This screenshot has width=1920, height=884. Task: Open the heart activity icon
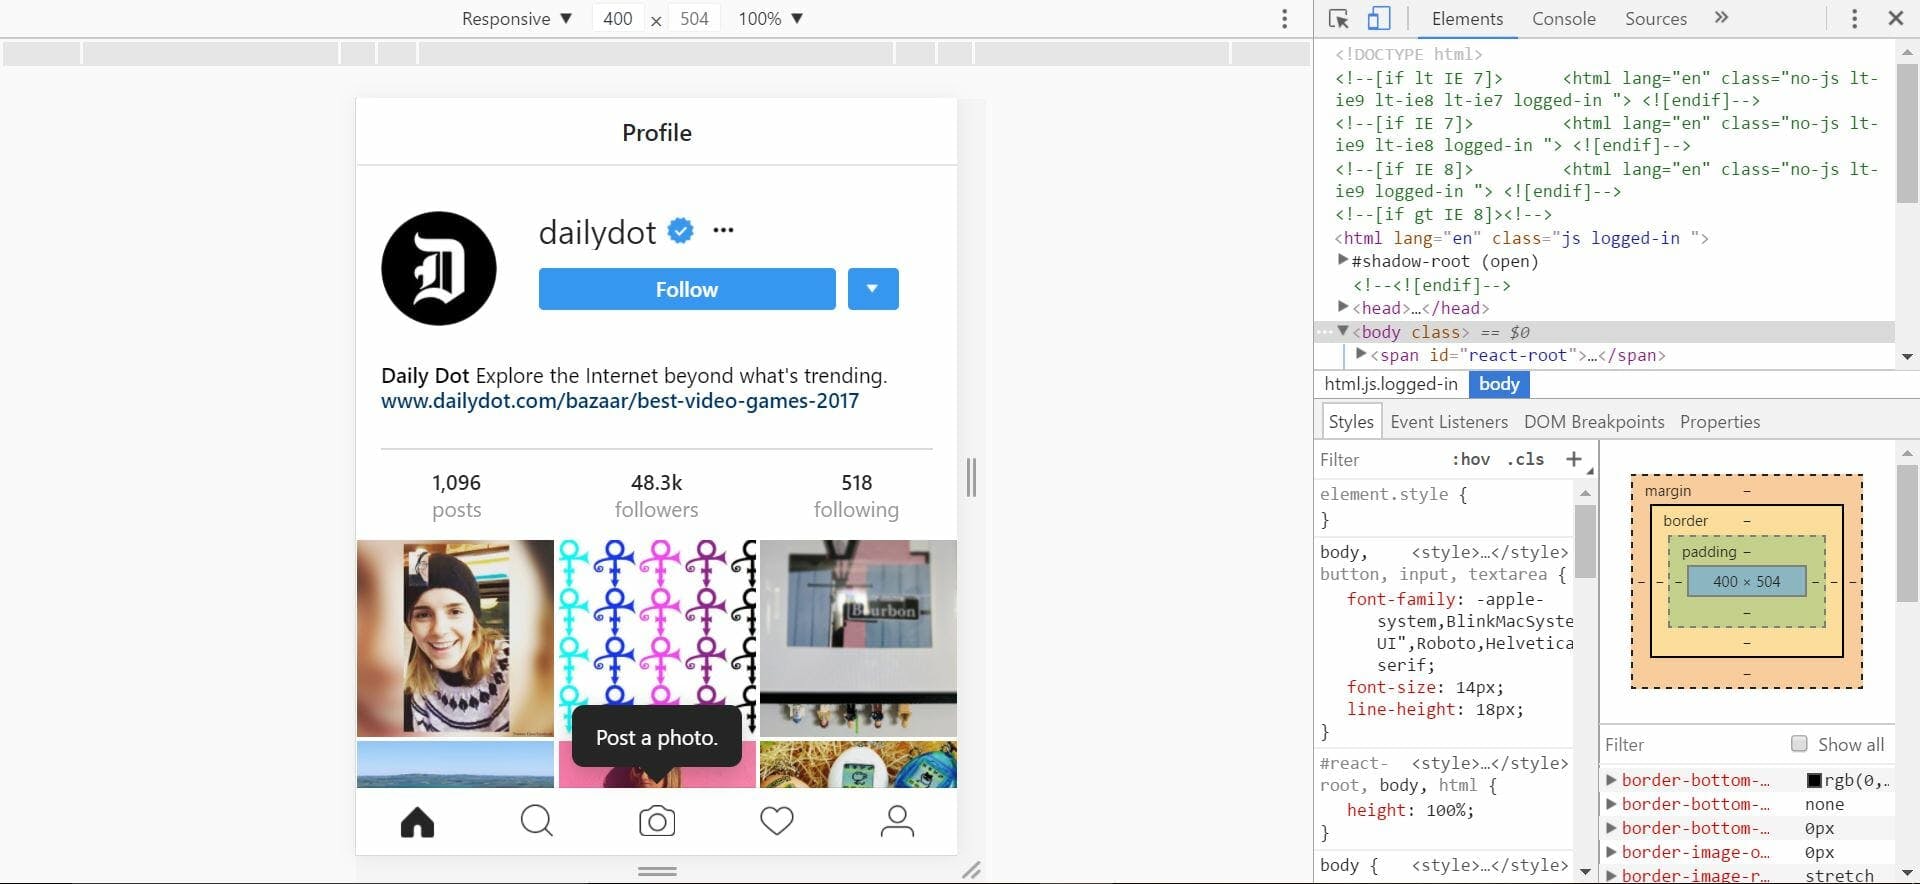pyautogui.click(x=777, y=822)
